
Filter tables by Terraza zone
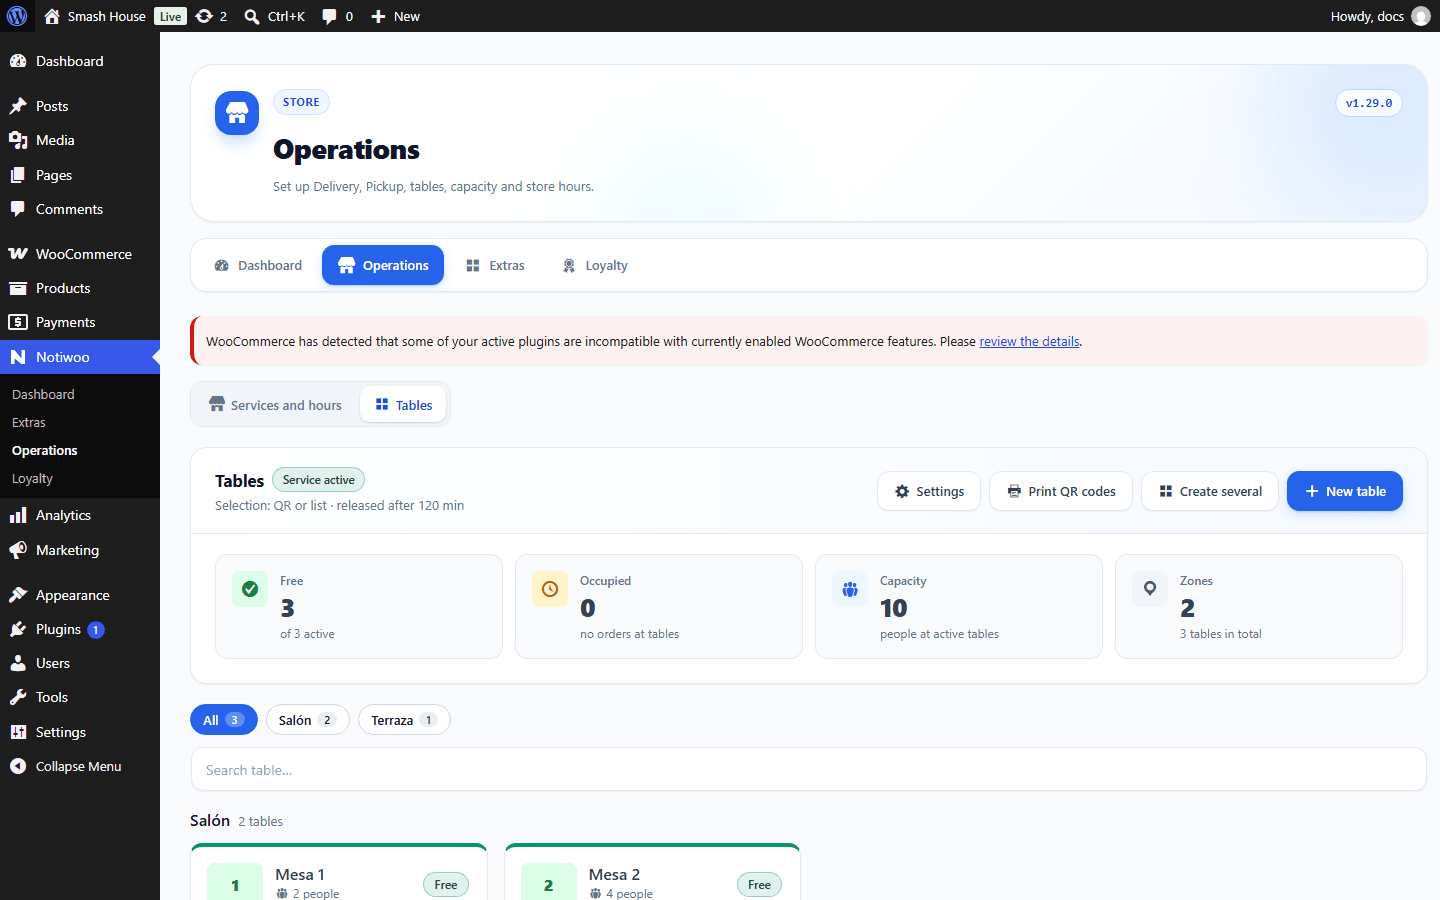(404, 720)
